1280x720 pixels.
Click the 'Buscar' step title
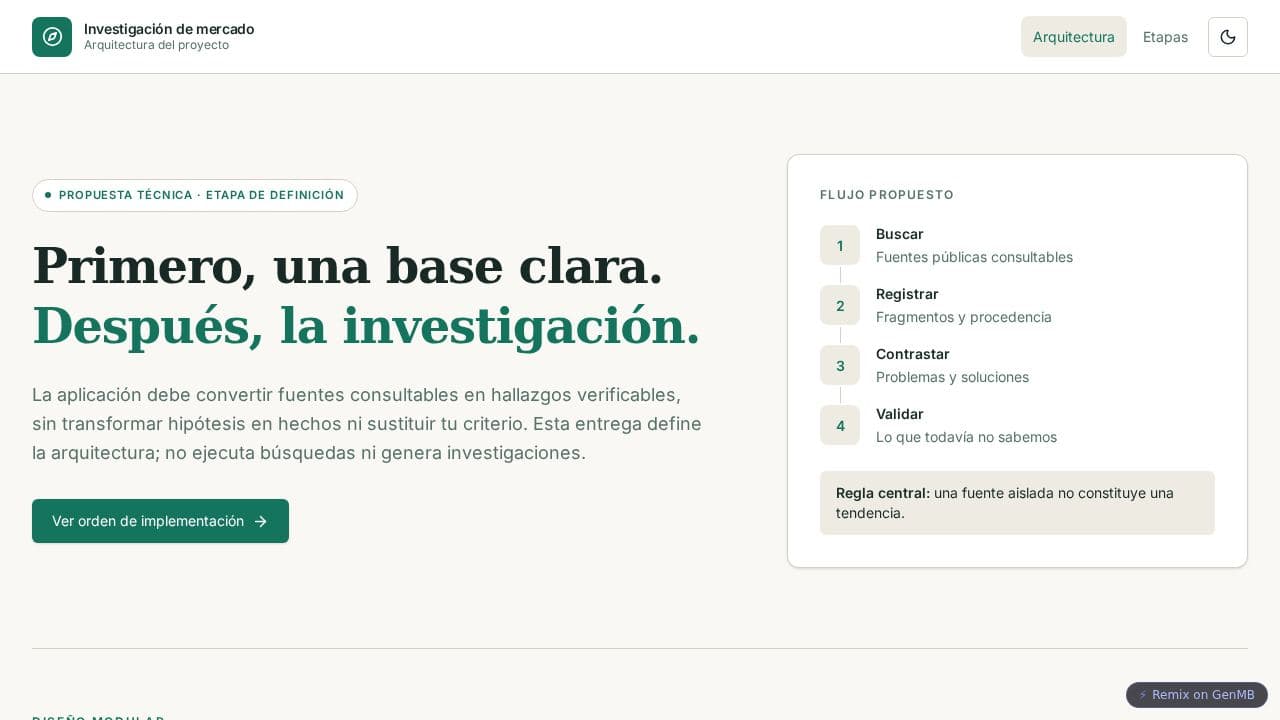[900, 234]
